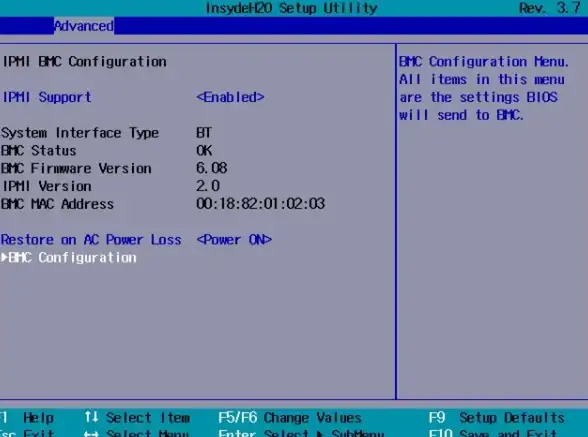Click the BT interface type value
This screenshot has width=588, height=437.
point(204,133)
